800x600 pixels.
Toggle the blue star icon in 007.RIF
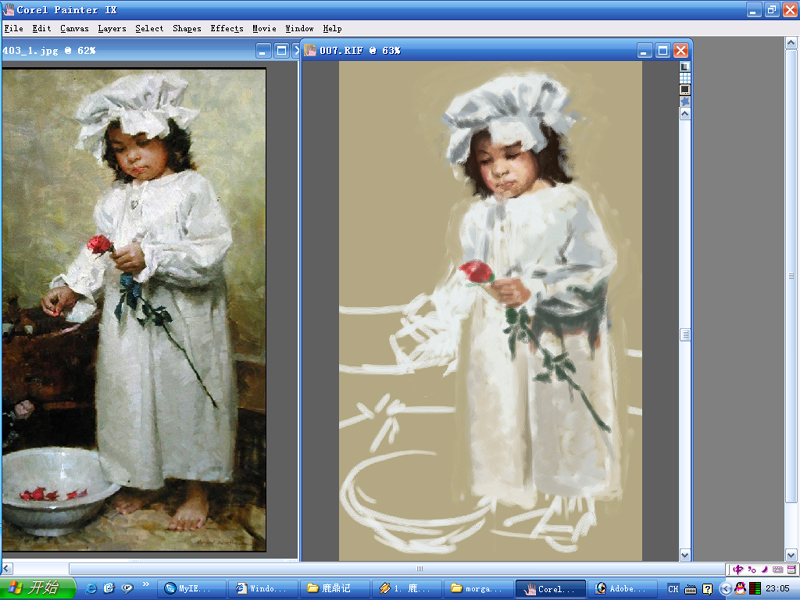click(685, 102)
